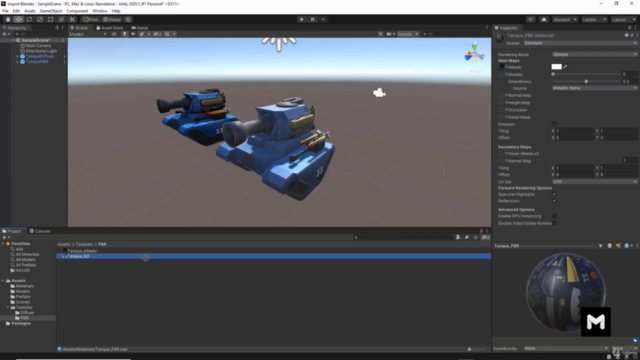Open Rendering Mode Opaque dropdown
Image resolution: width=640 pixels, height=360 pixels.
[x=594, y=54]
